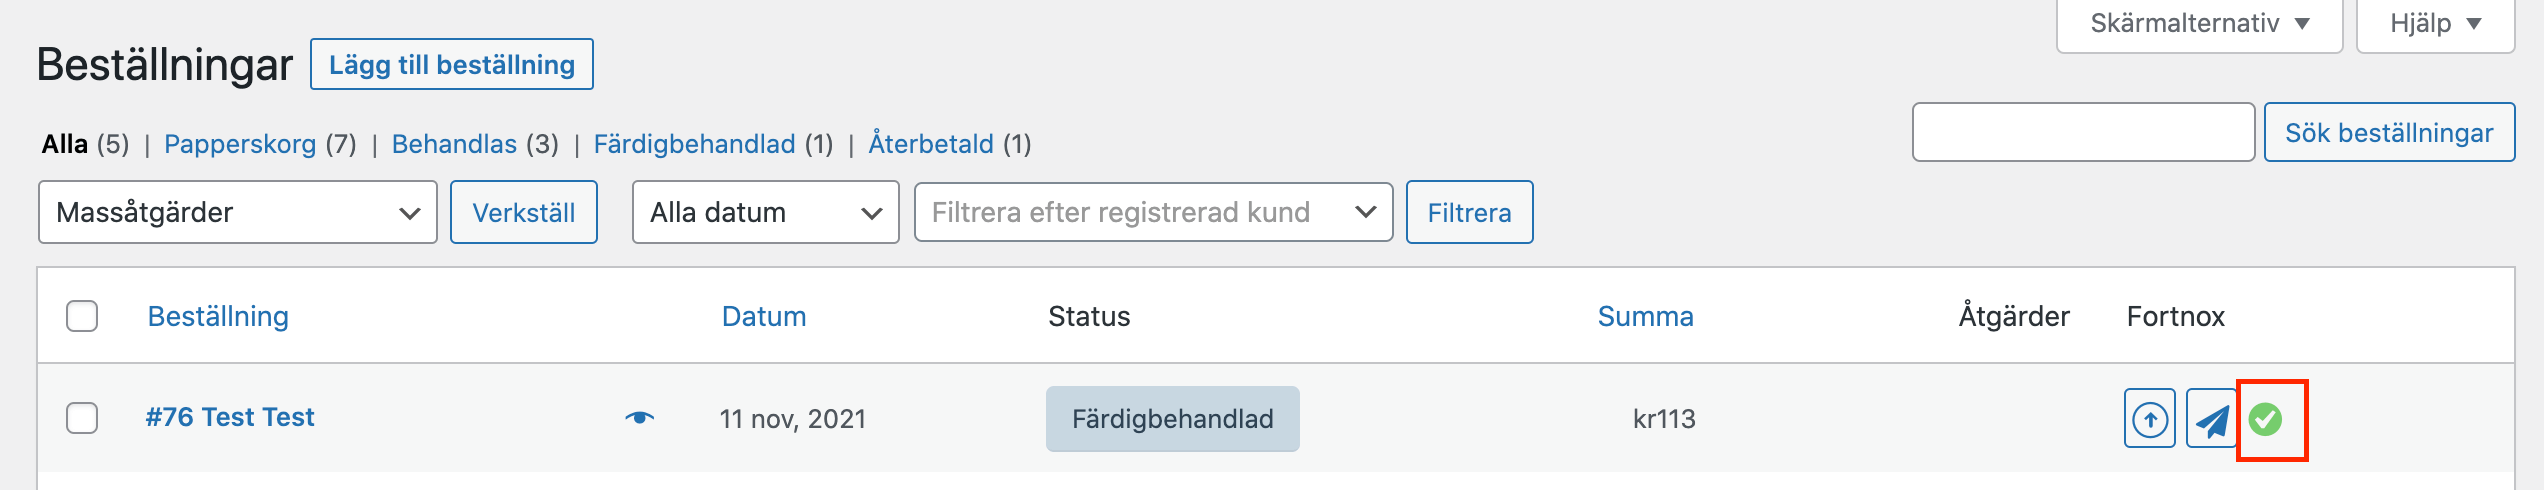Click the Fortnox send paper-plane icon
The width and height of the screenshot is (2544, 490).
(2211, 418)
